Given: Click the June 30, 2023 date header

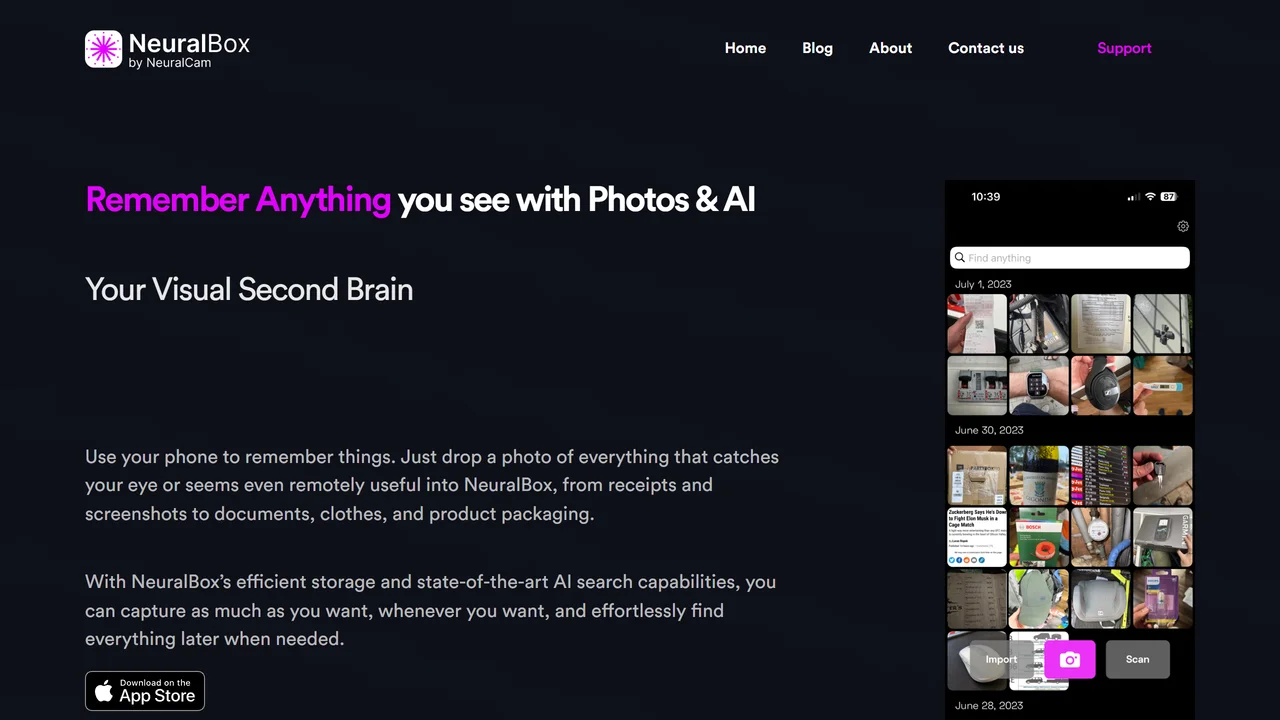Looking at the screenshot, I should point(989,430).
